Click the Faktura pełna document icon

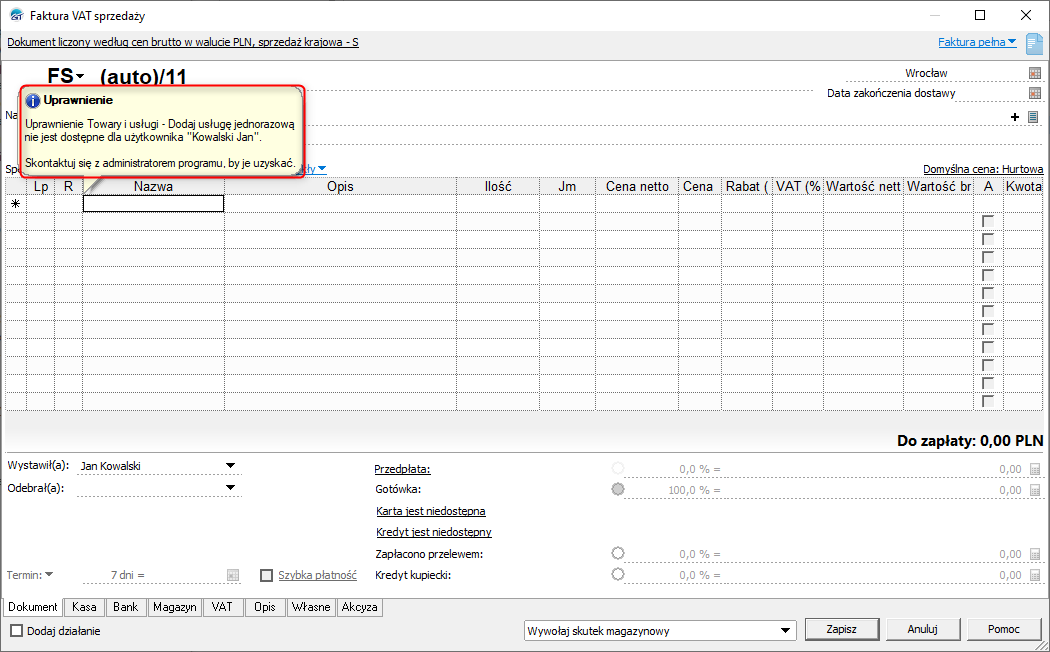(1035, 44)
